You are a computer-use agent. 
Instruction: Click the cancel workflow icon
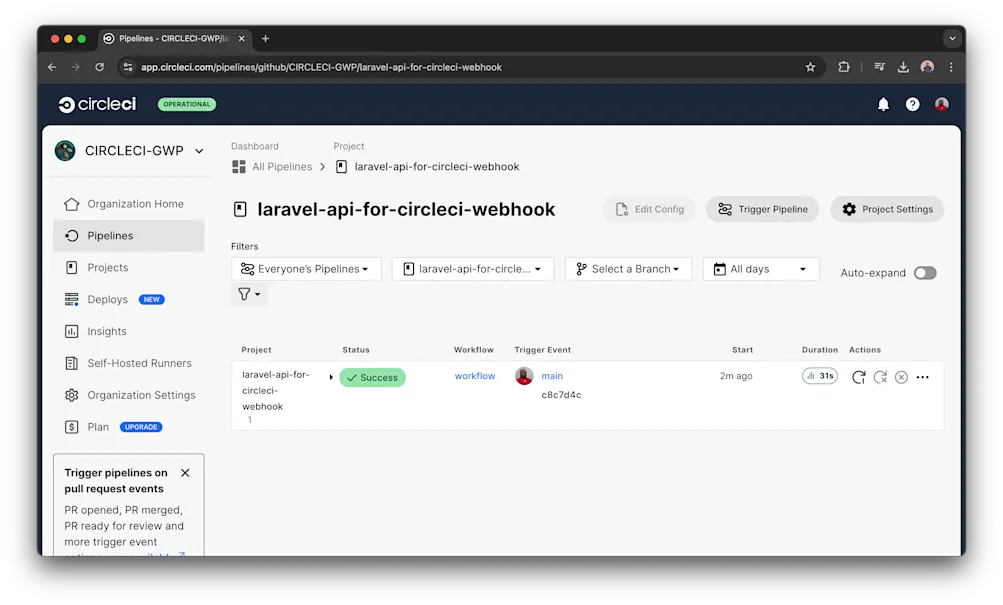click(901, 377)
